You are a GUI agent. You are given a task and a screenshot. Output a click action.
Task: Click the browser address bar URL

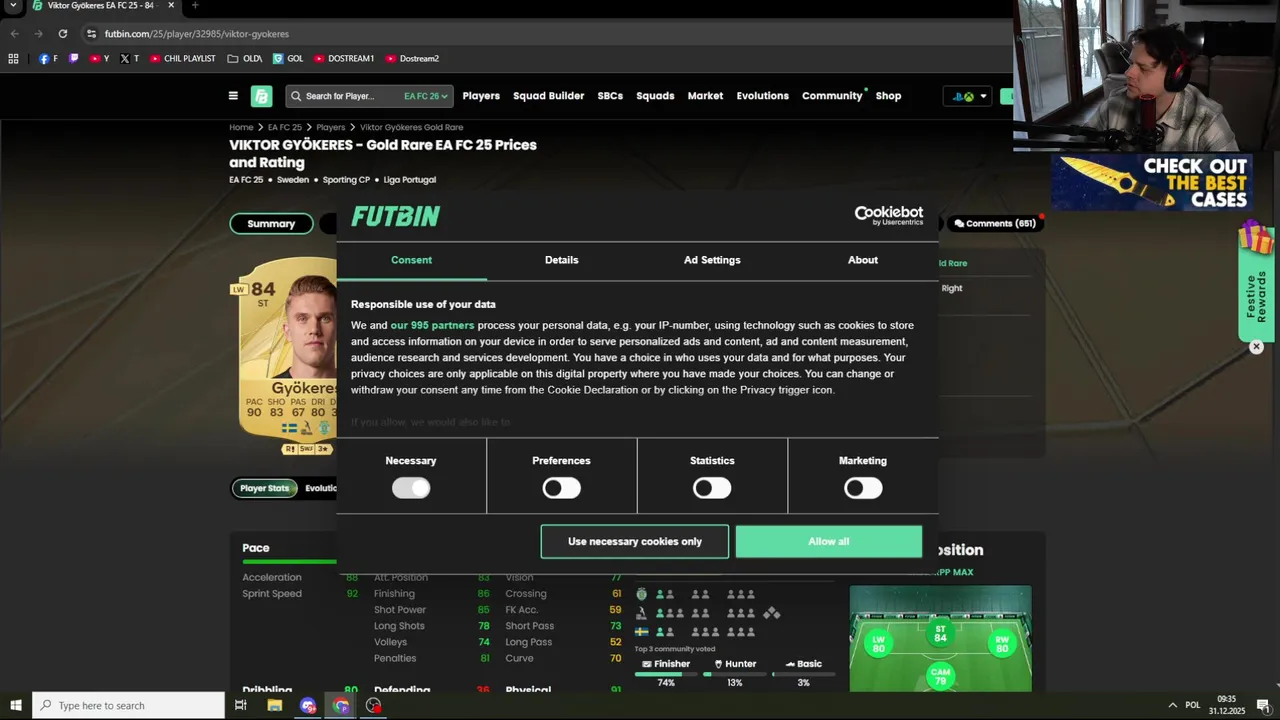197,33
